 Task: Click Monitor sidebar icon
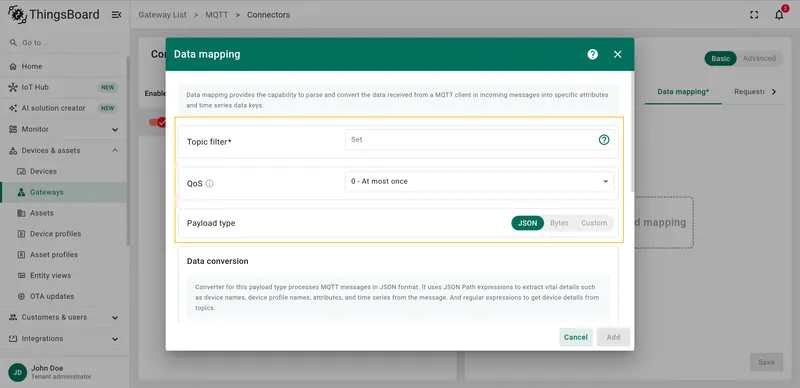(13, 129)
